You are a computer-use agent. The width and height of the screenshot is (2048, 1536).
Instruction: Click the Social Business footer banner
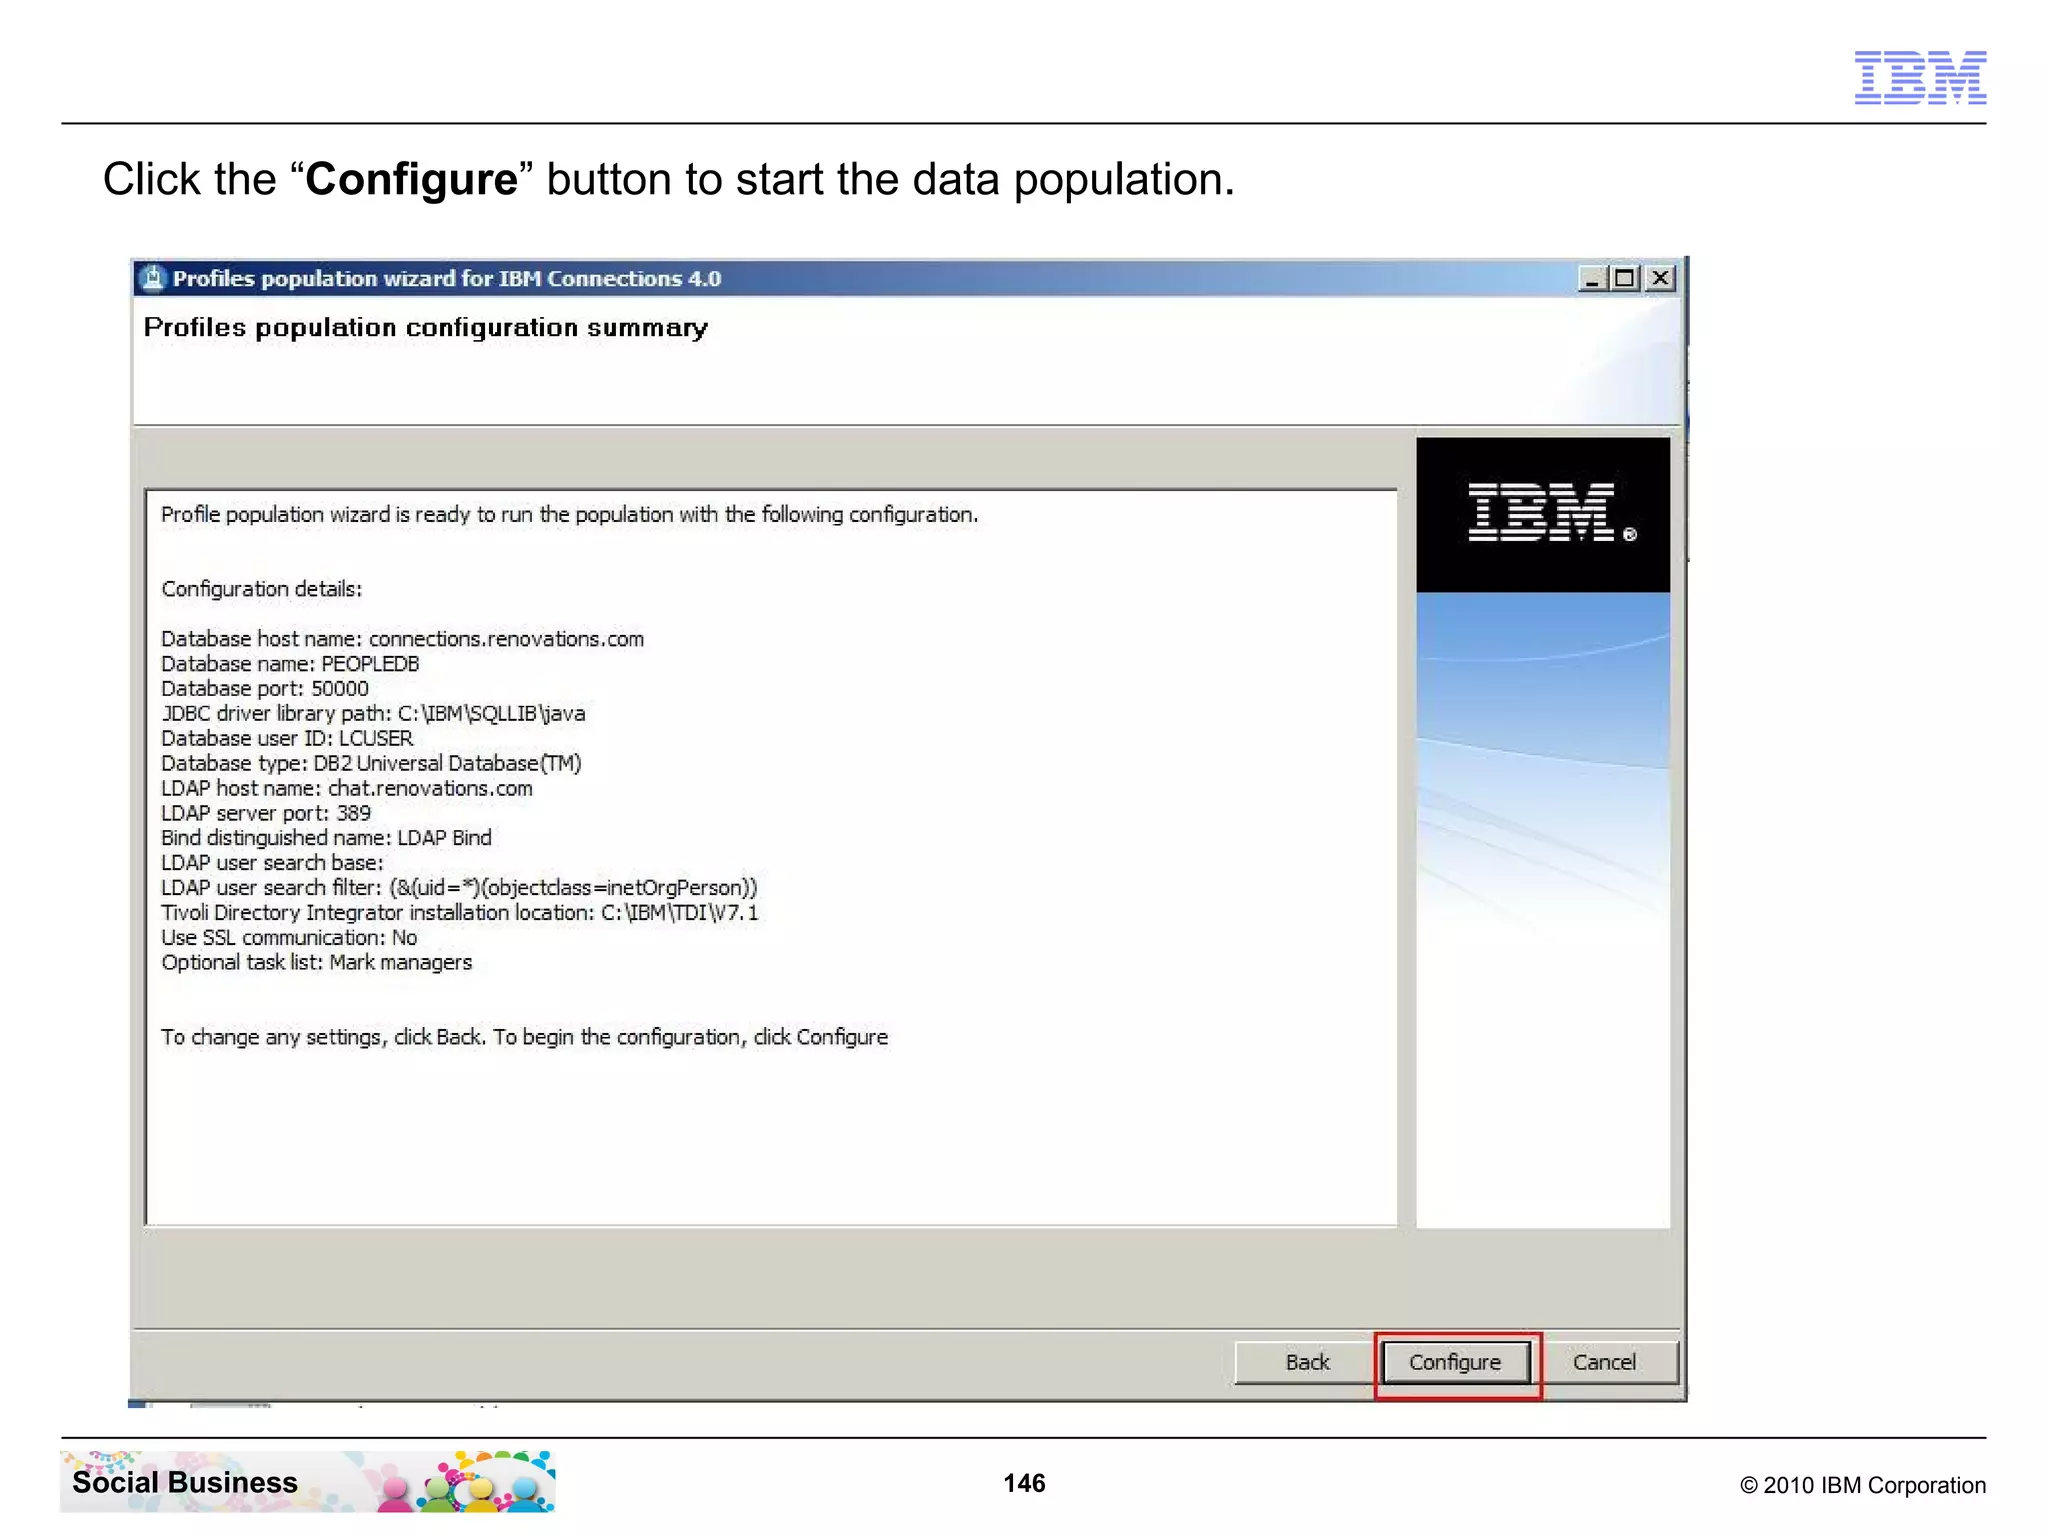(308, 1481)
